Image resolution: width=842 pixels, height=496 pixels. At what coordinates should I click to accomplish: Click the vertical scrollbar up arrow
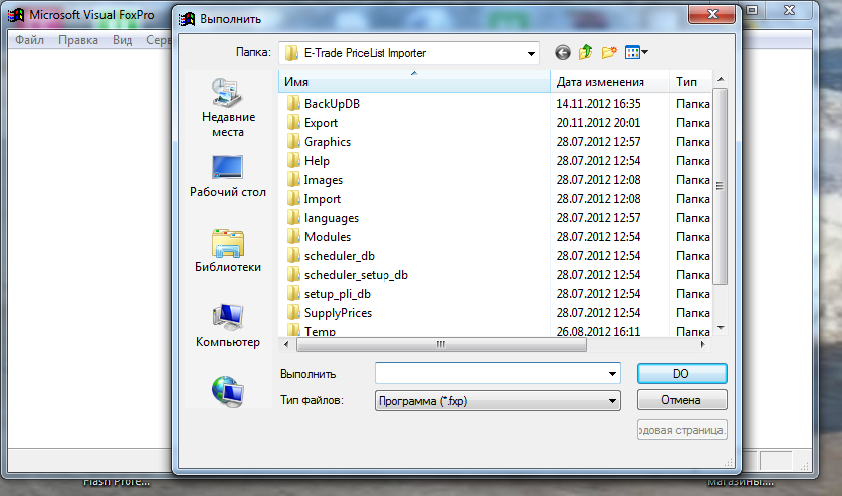tap(721, 79)
